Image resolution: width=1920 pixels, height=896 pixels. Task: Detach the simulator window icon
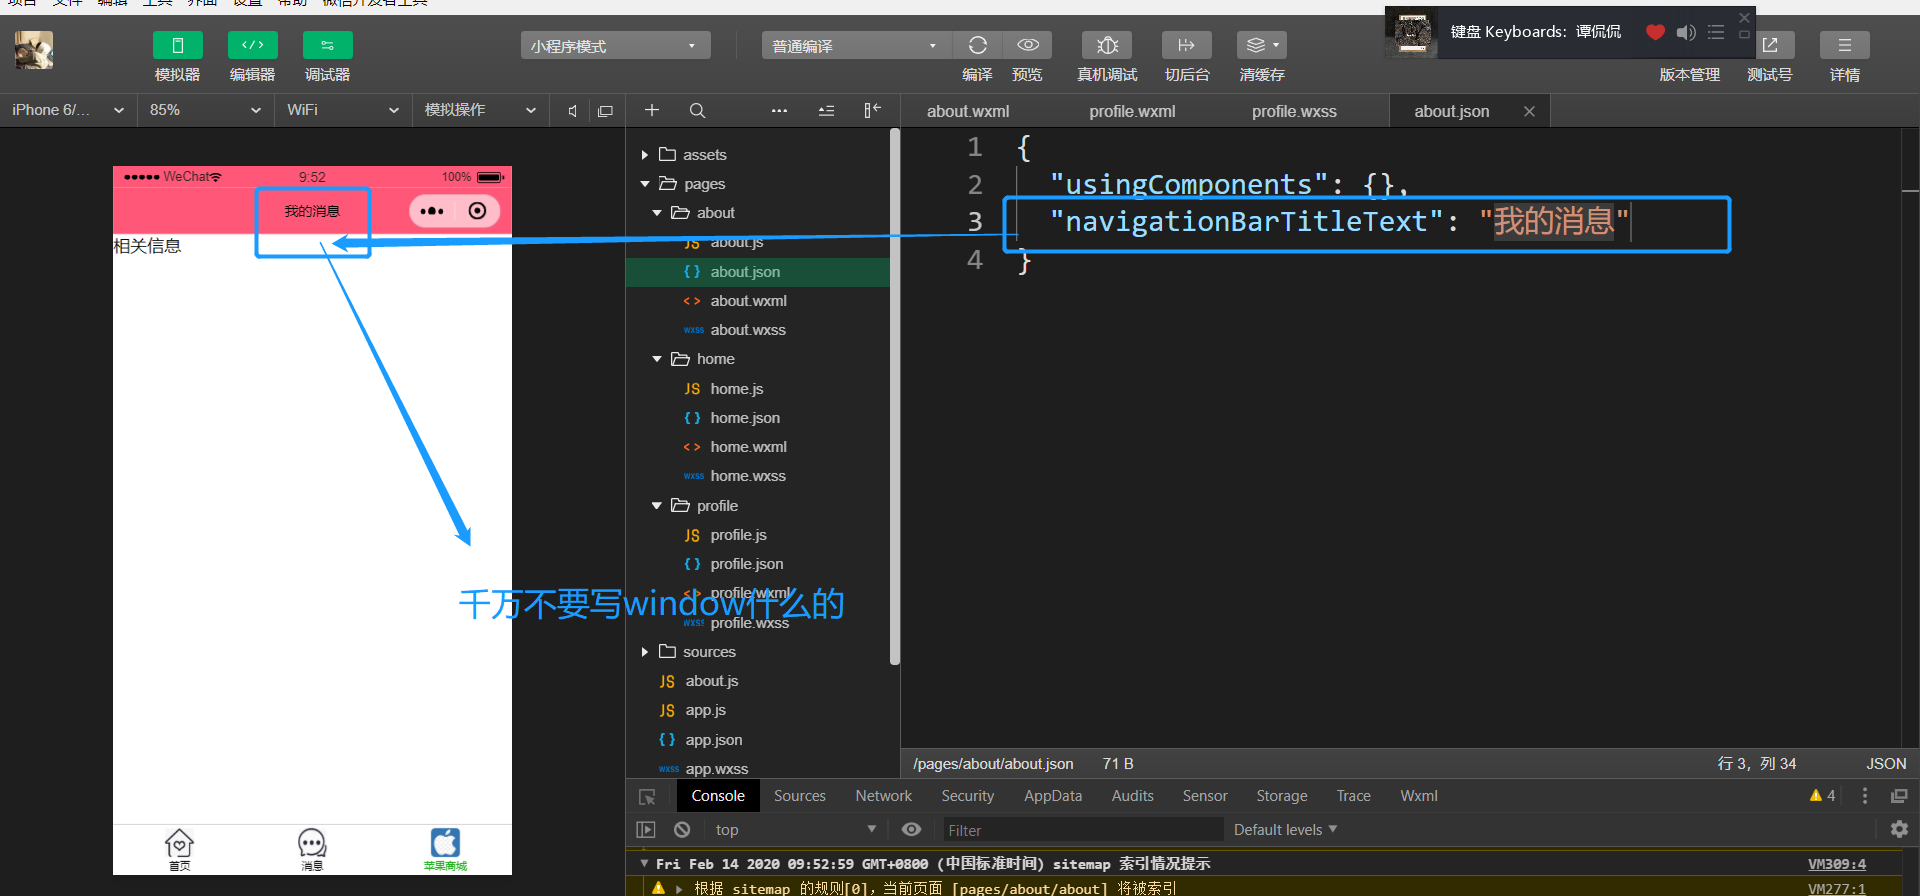coord(605,111)
